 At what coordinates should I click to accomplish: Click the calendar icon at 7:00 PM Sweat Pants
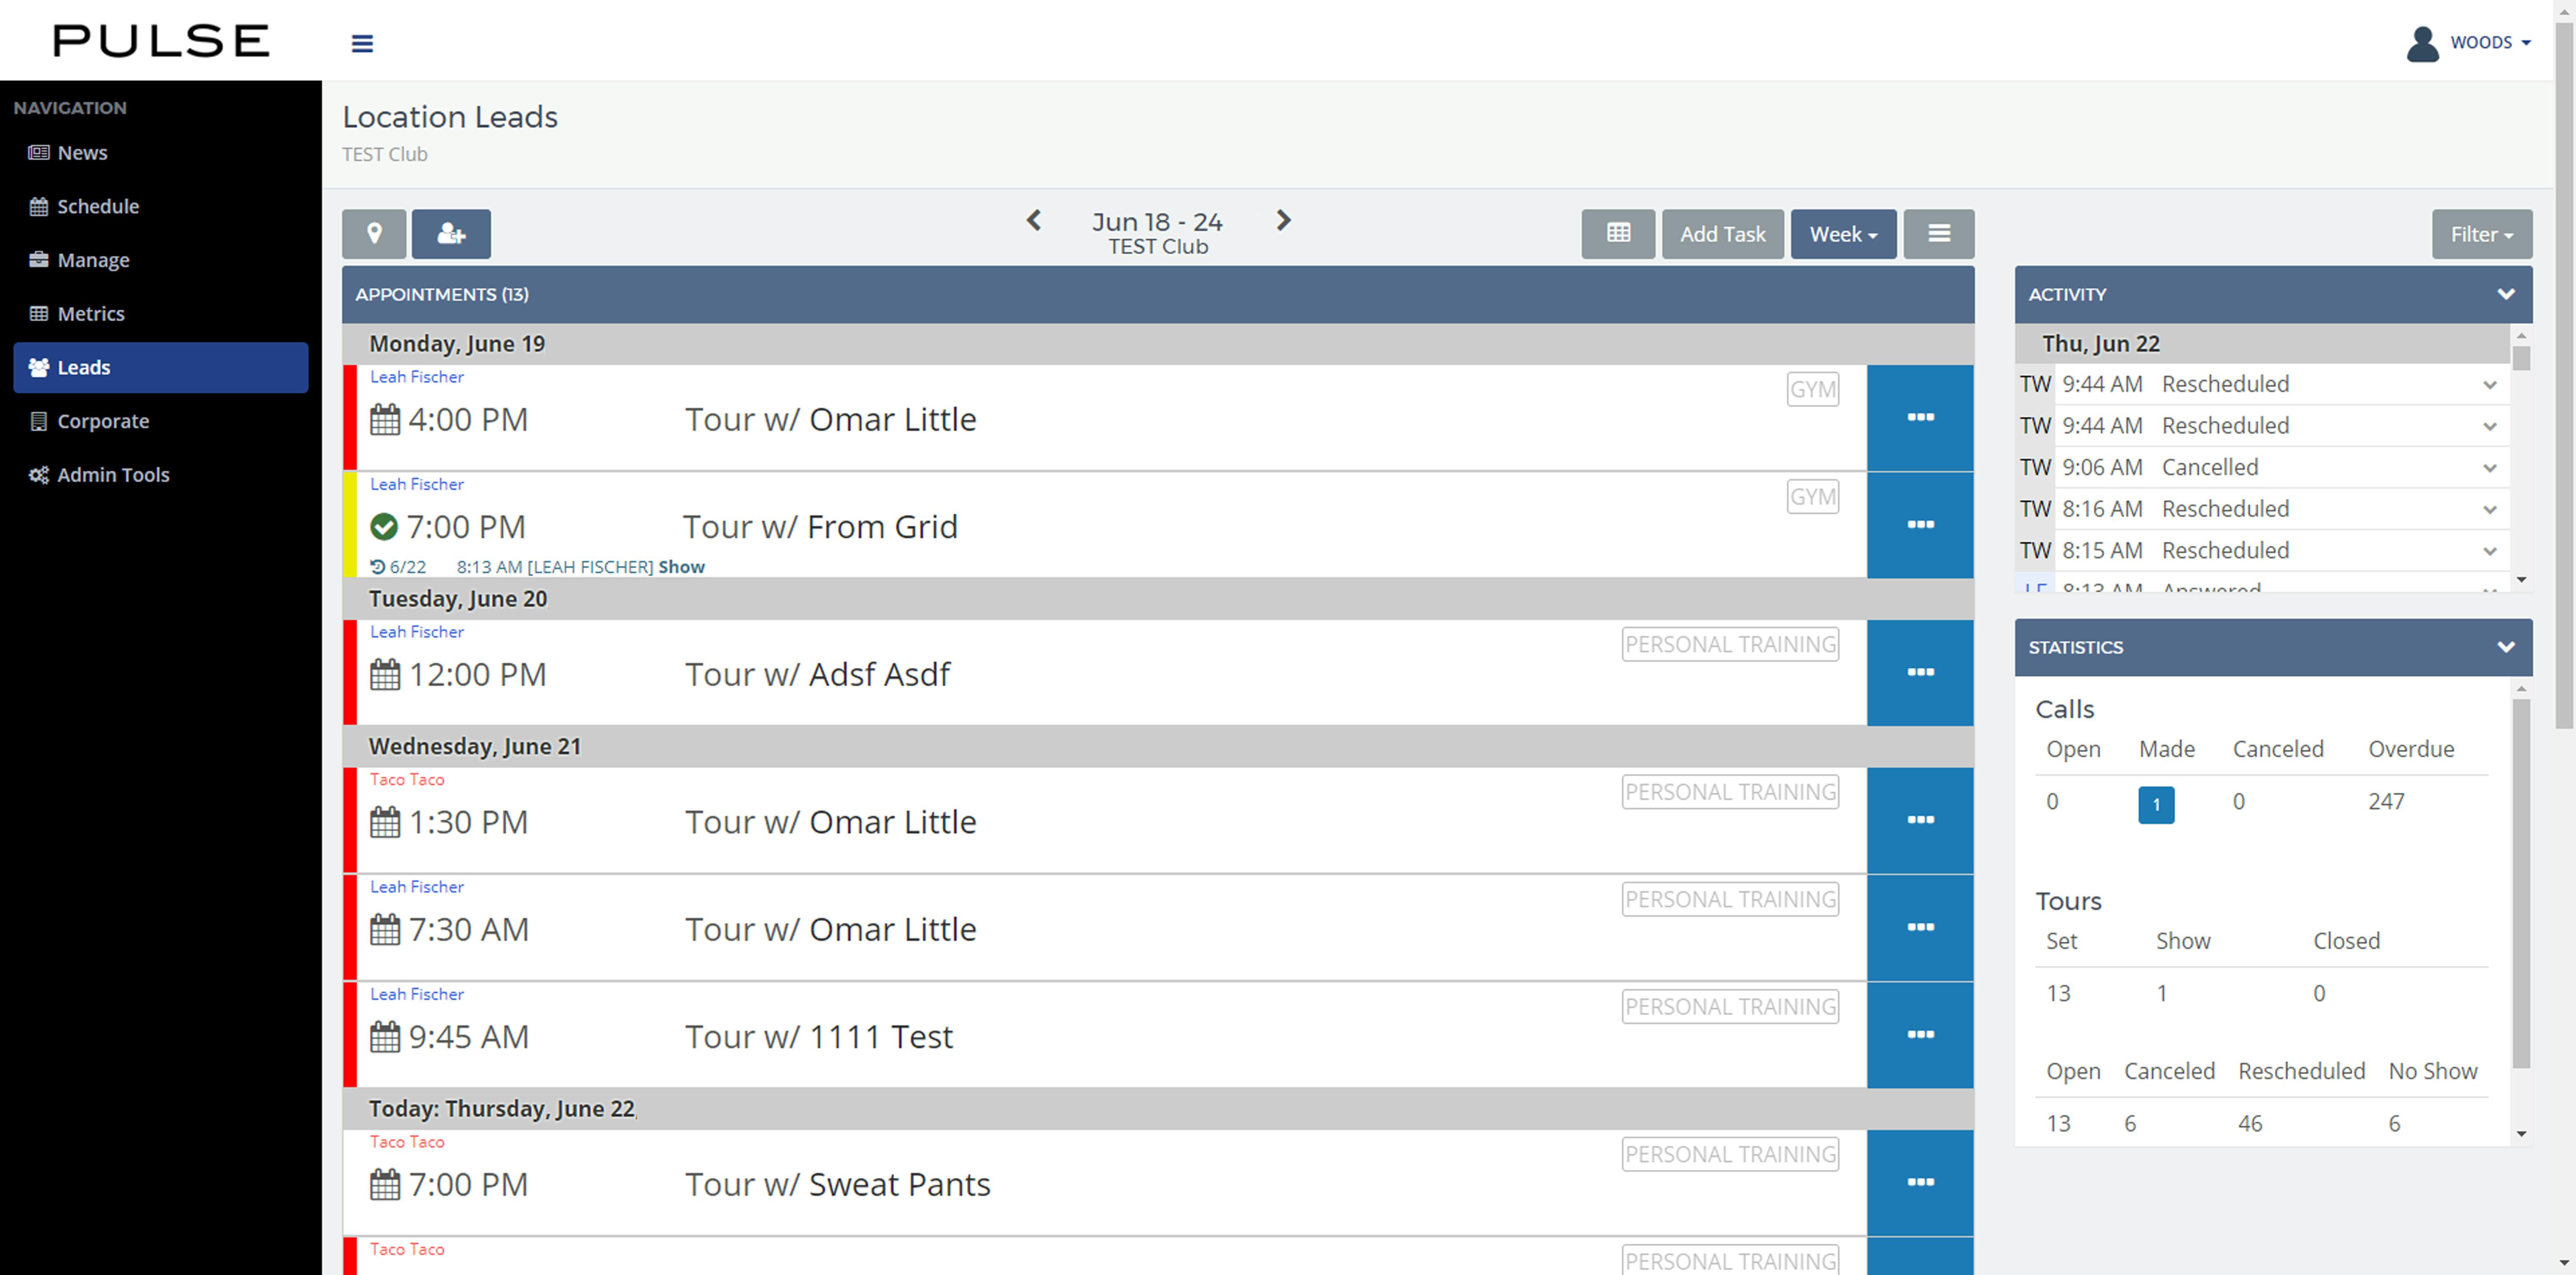(385, 1184)
